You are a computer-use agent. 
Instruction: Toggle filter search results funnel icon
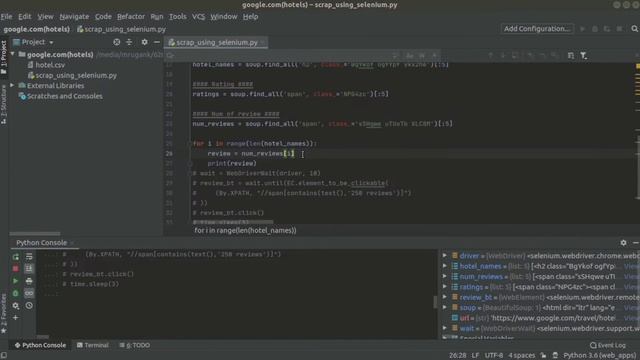pyautogui.click(x=584, y=55)
